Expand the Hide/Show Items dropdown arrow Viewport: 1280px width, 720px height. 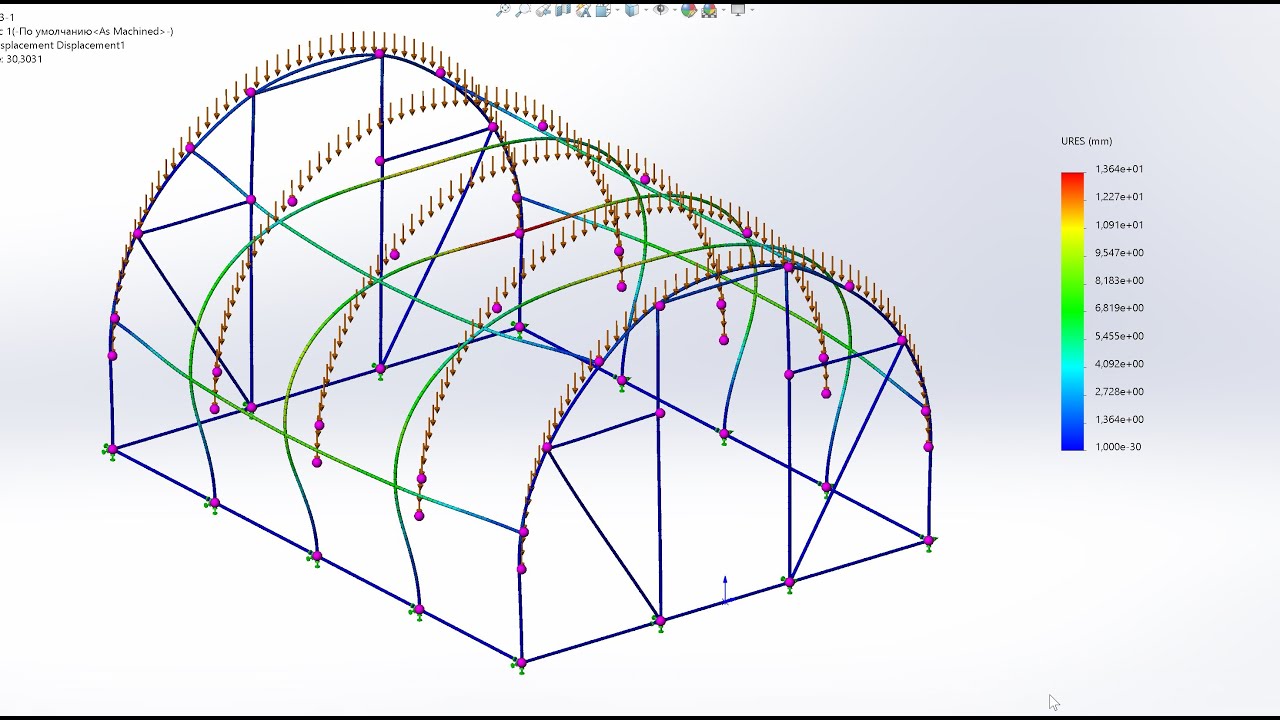[x=675, y=10]
